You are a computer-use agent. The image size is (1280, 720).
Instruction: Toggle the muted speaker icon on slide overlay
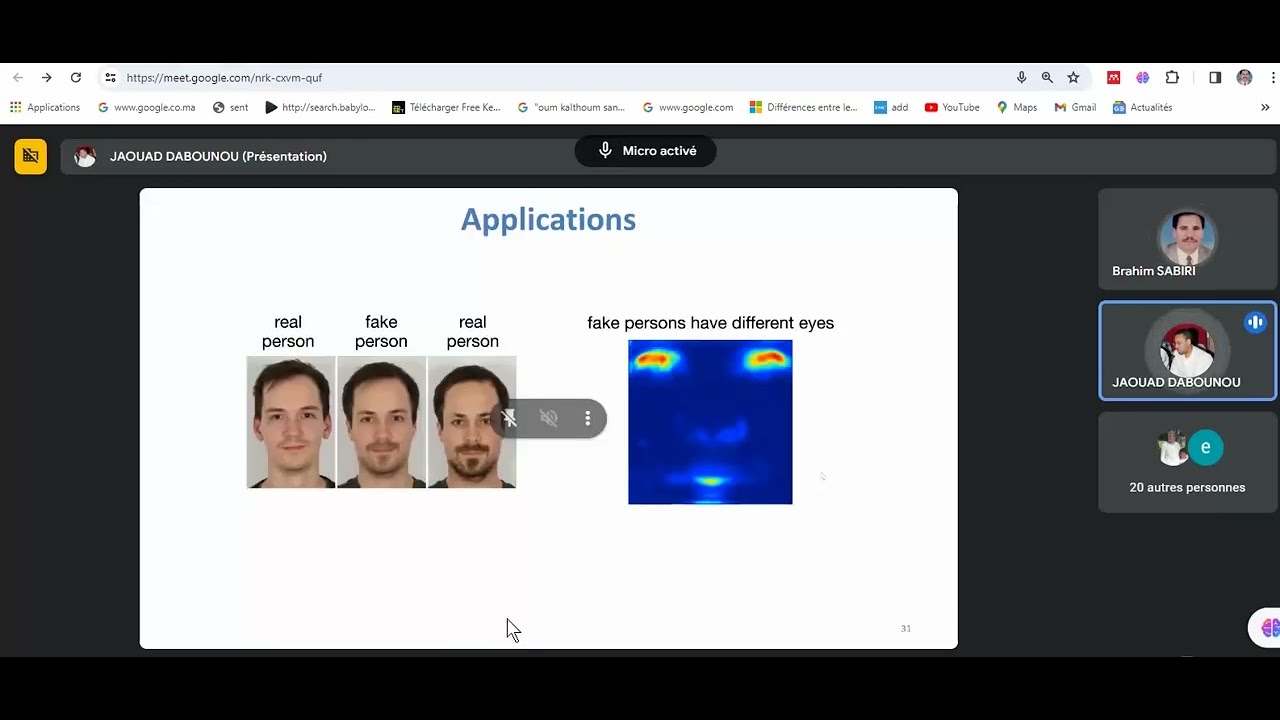coord(548,418)
